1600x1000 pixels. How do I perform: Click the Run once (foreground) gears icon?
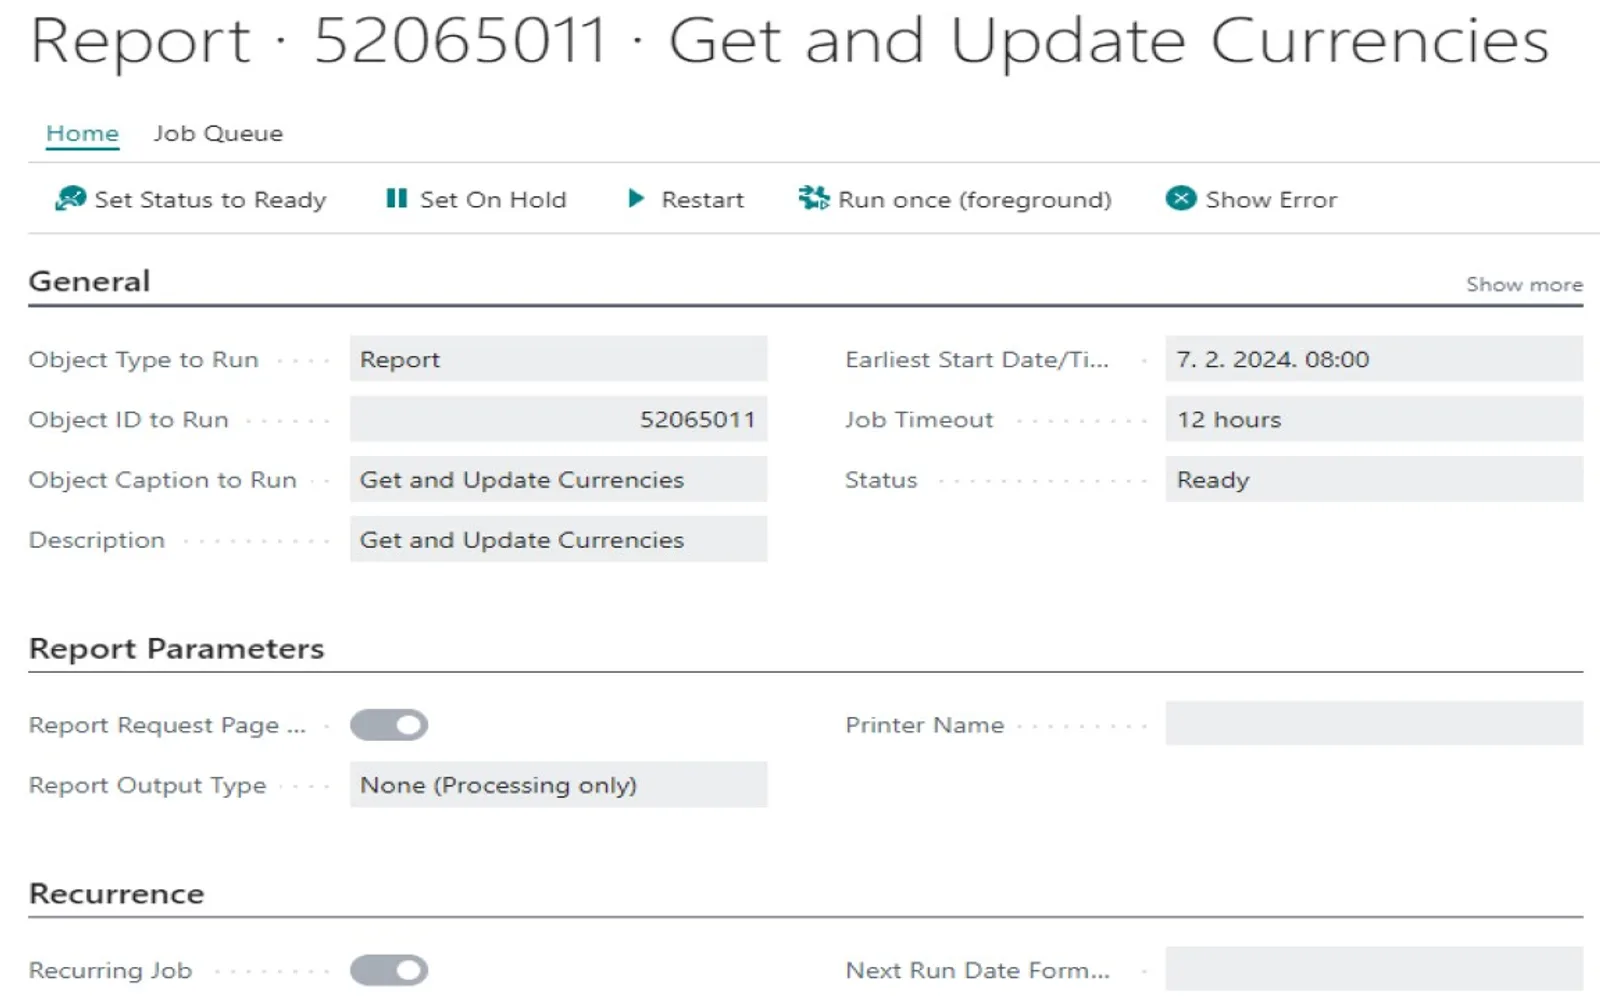pos(814,198)
